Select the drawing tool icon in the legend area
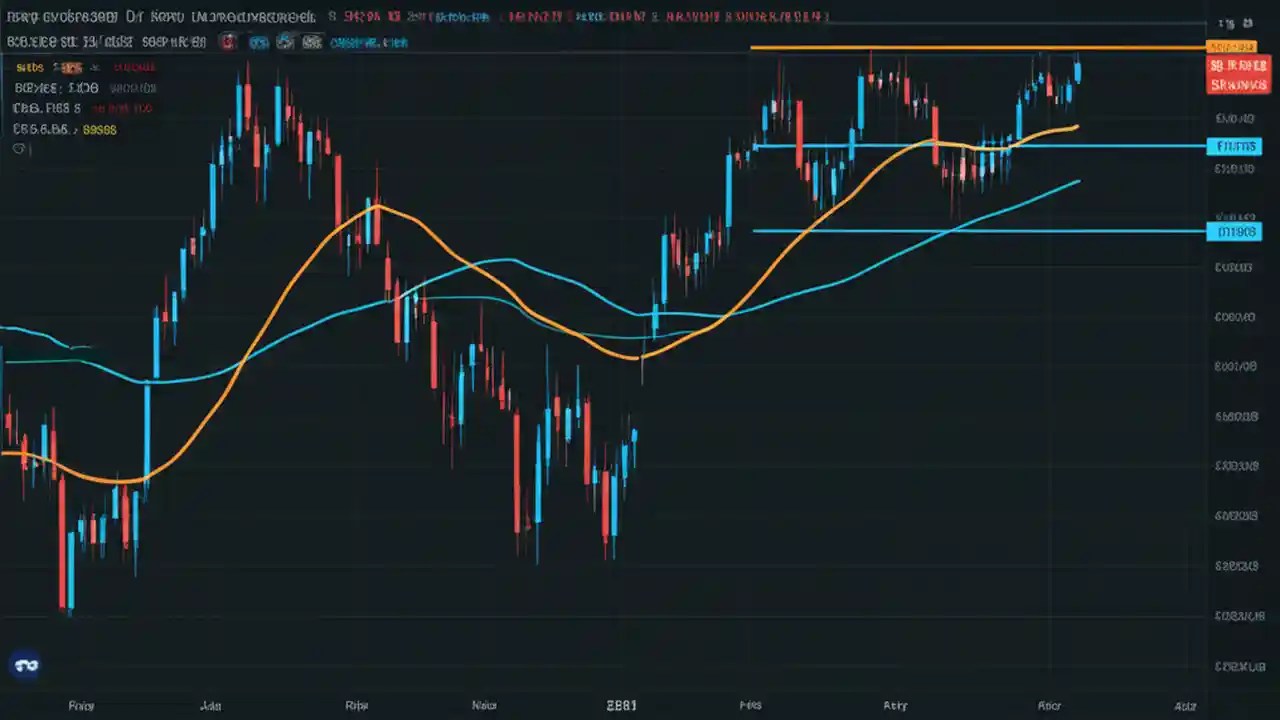The image size is (1280, 720). point(18,148)
